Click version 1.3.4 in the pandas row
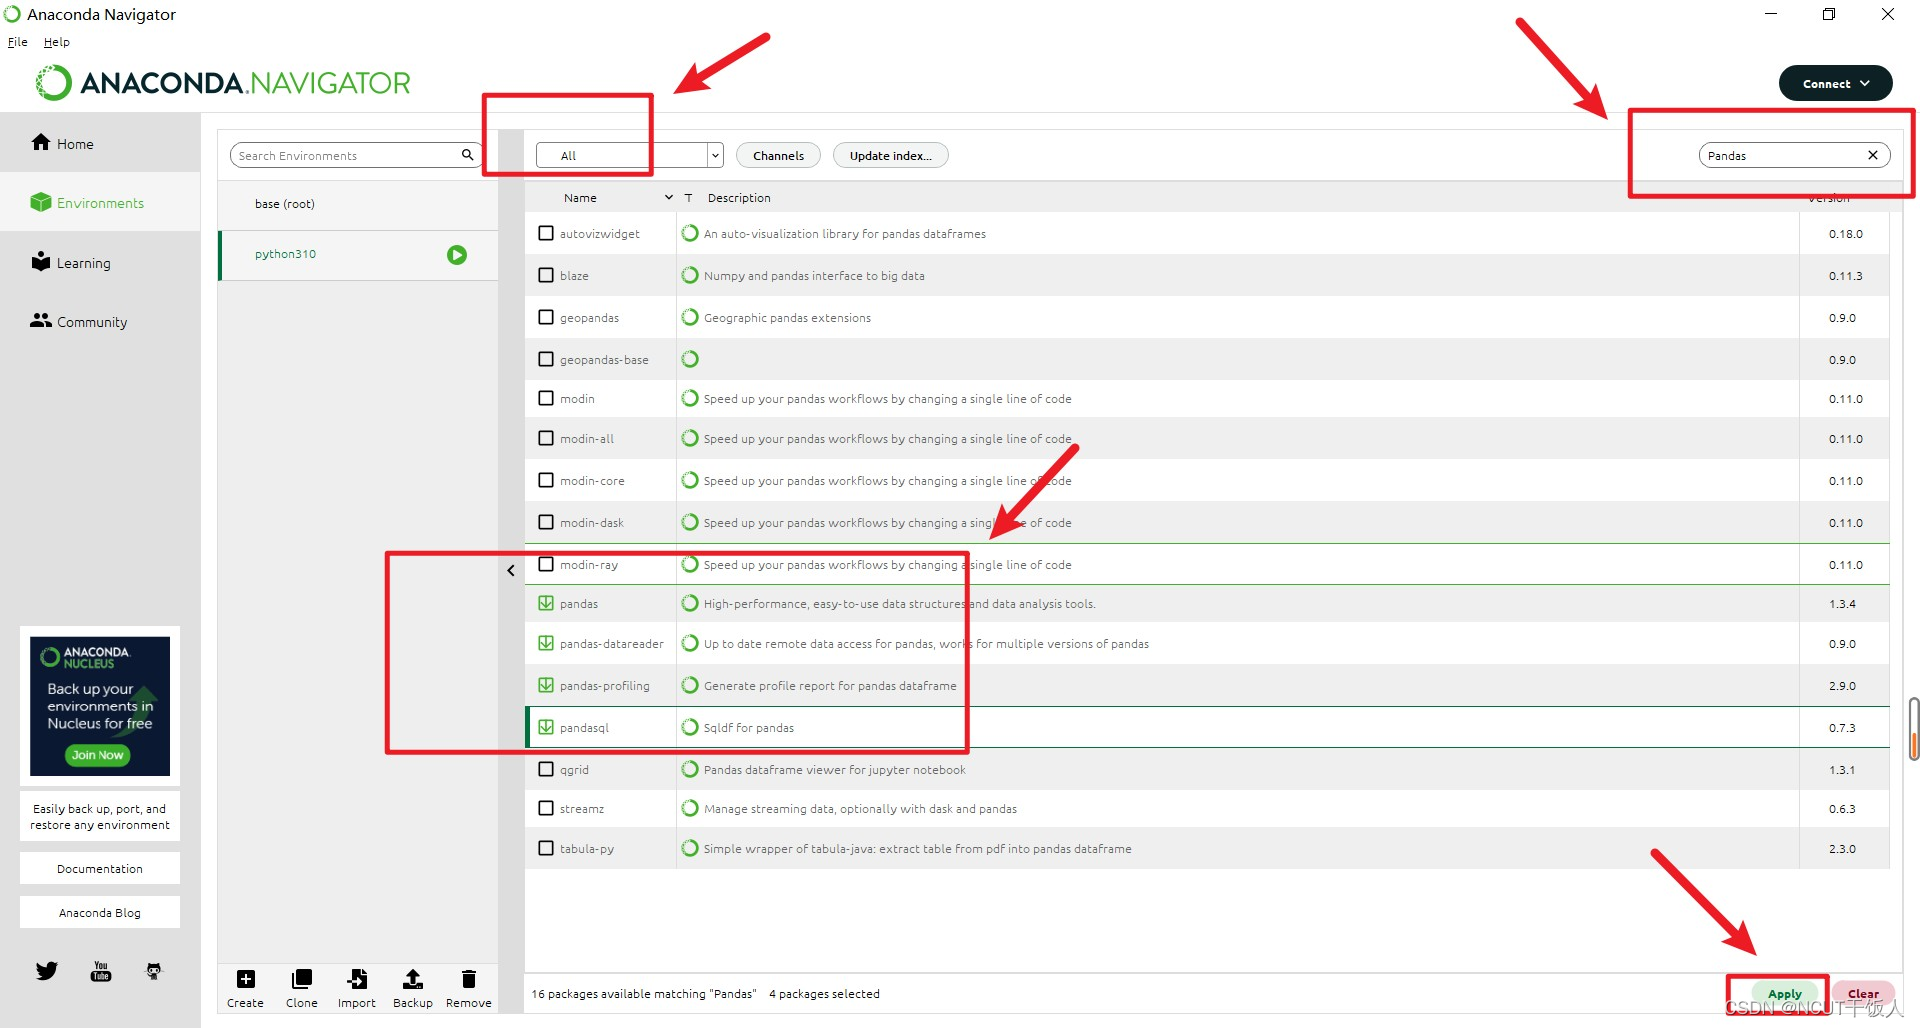This screenshot has width=1920, height=1028. point(1842,604)
